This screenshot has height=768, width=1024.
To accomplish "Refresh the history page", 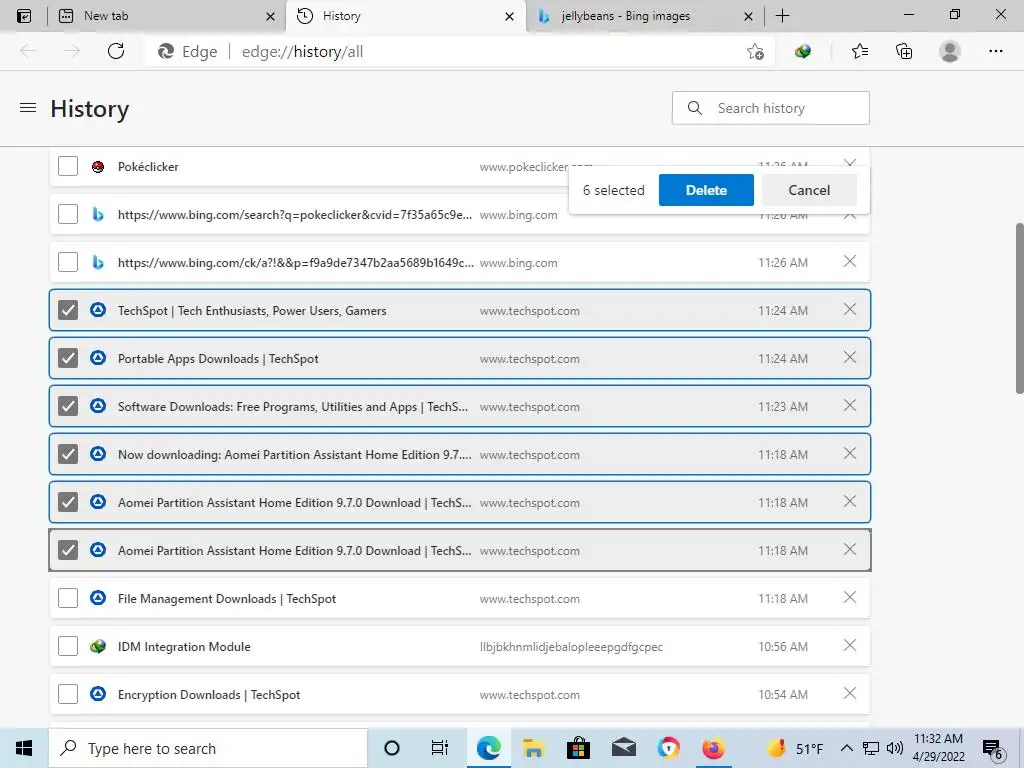I will 116,51.
